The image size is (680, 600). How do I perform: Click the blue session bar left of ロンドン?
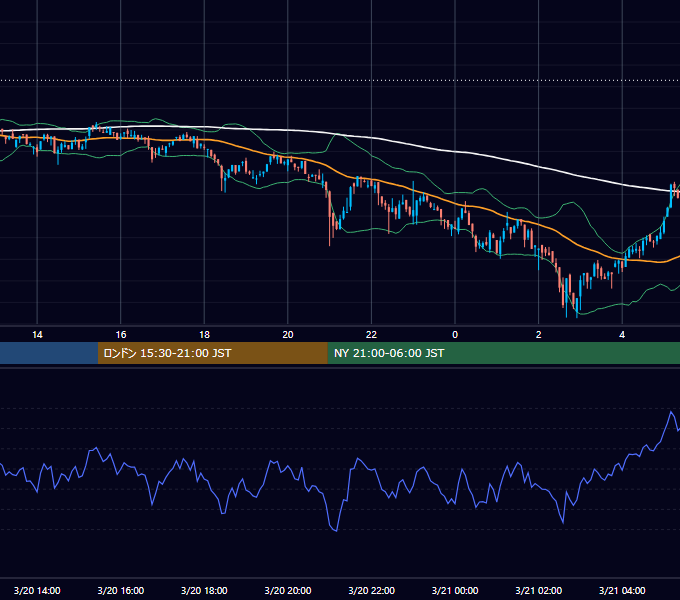pyautogui.click(x=49, y=353)
